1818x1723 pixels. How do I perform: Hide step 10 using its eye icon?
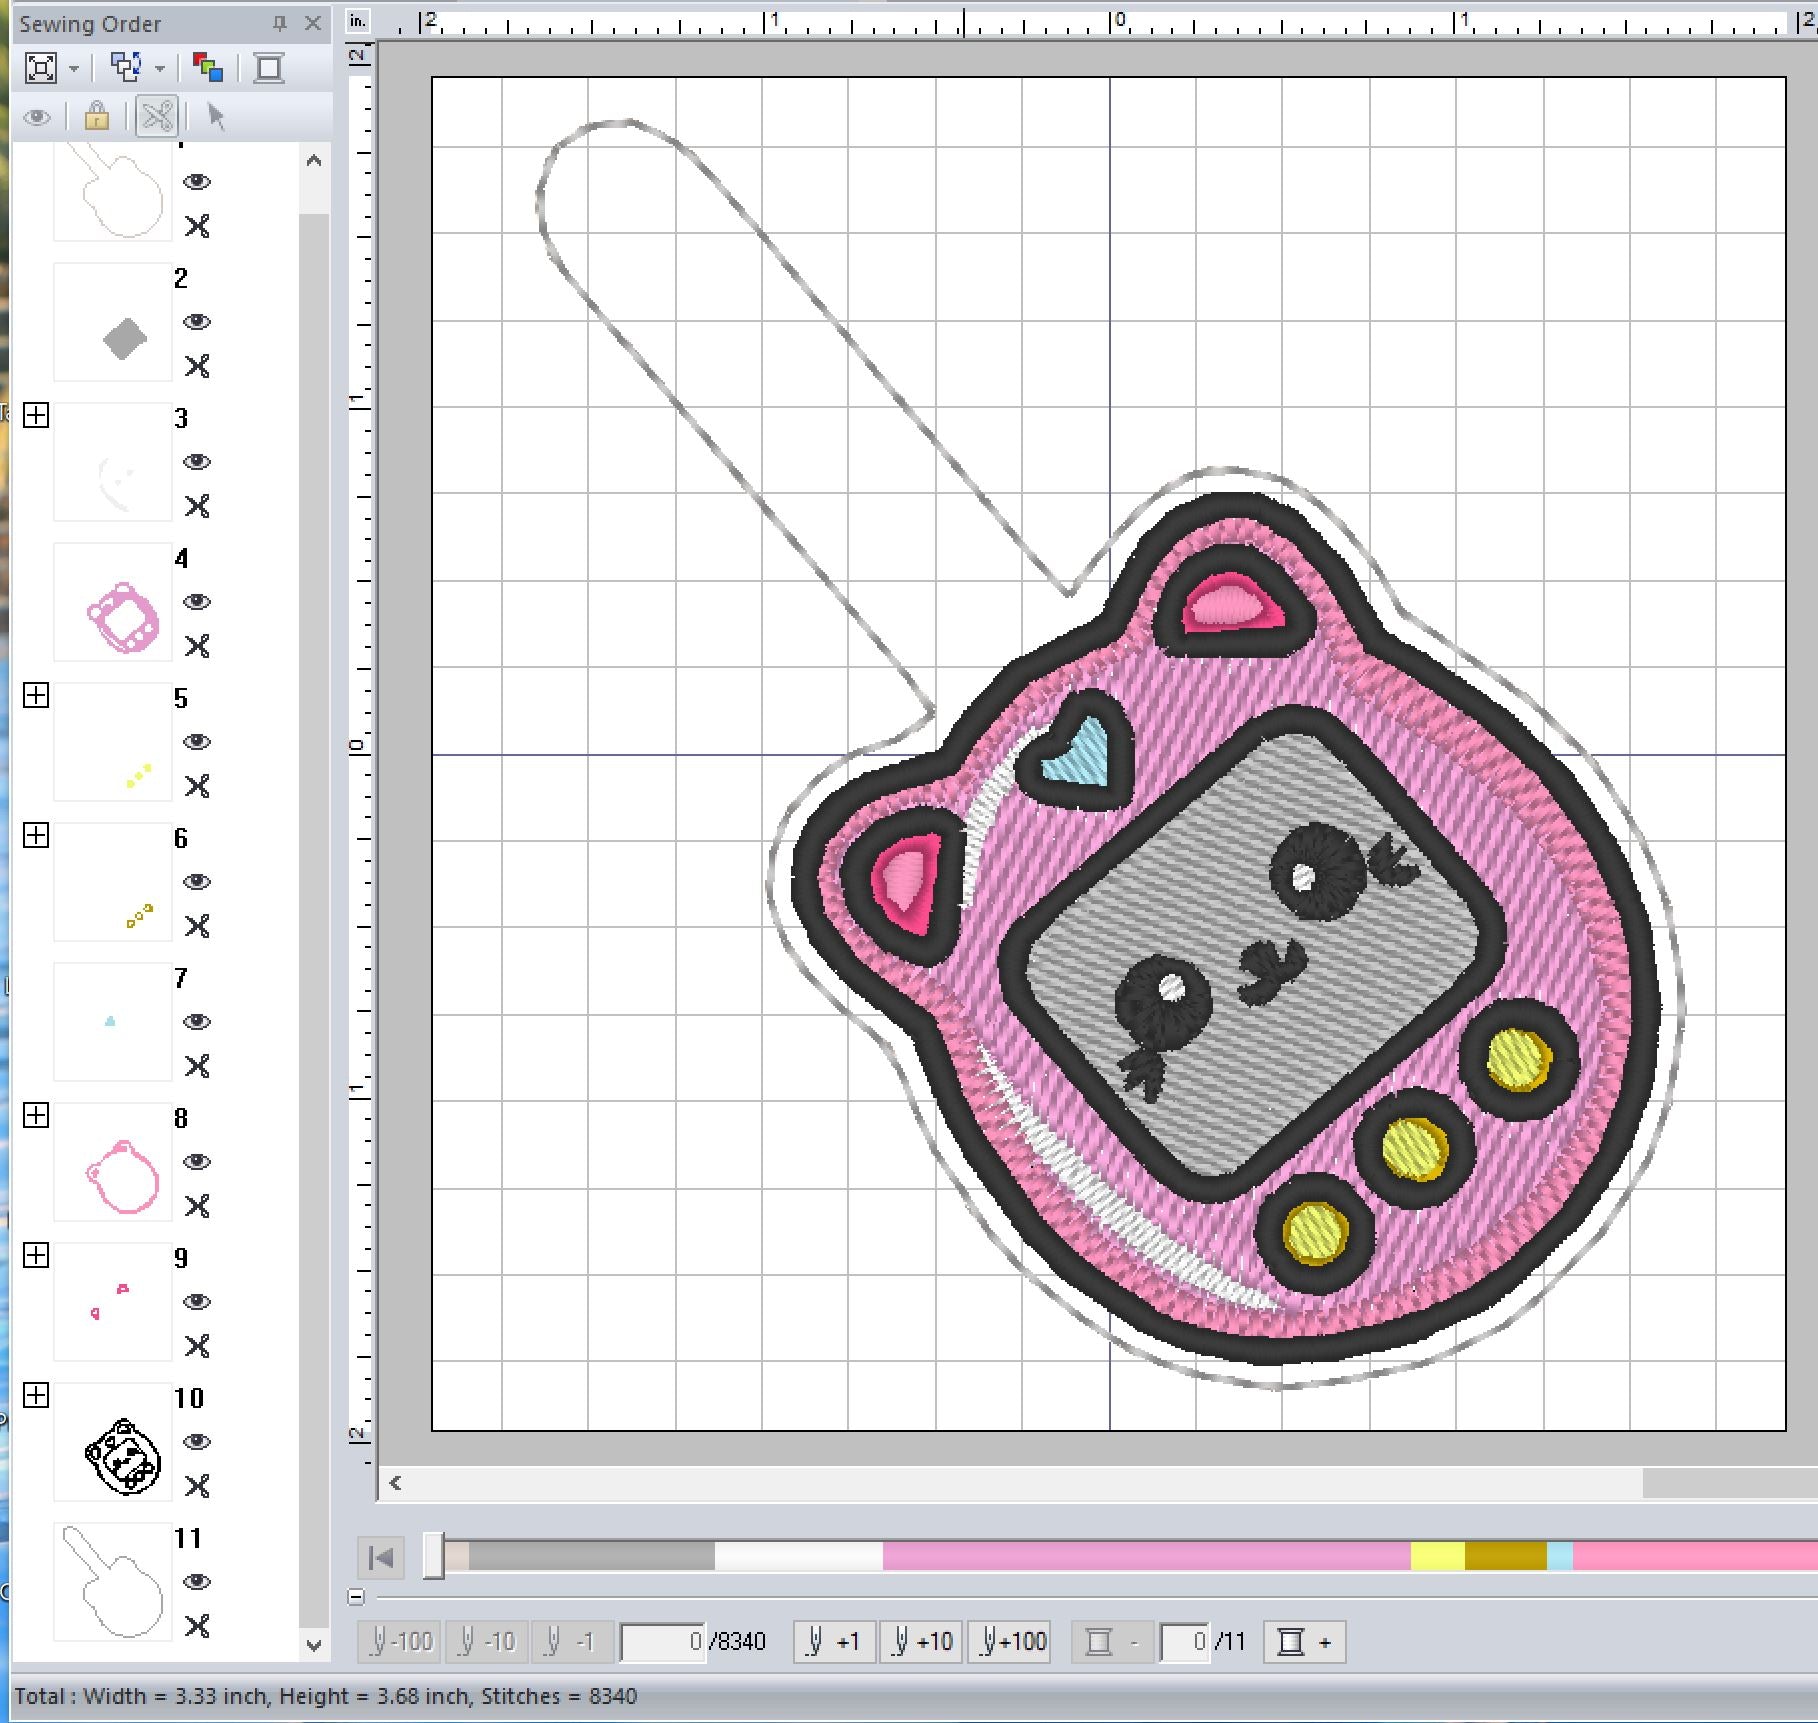coord(199,1442)
